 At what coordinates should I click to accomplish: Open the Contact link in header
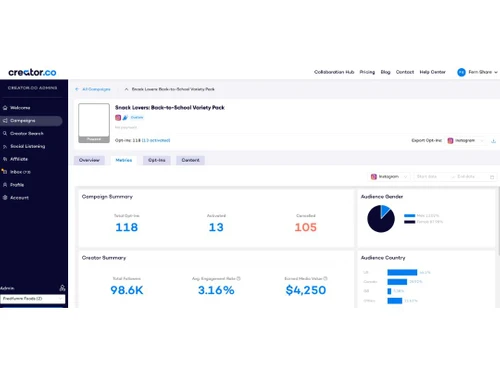[x=405, y=72]
